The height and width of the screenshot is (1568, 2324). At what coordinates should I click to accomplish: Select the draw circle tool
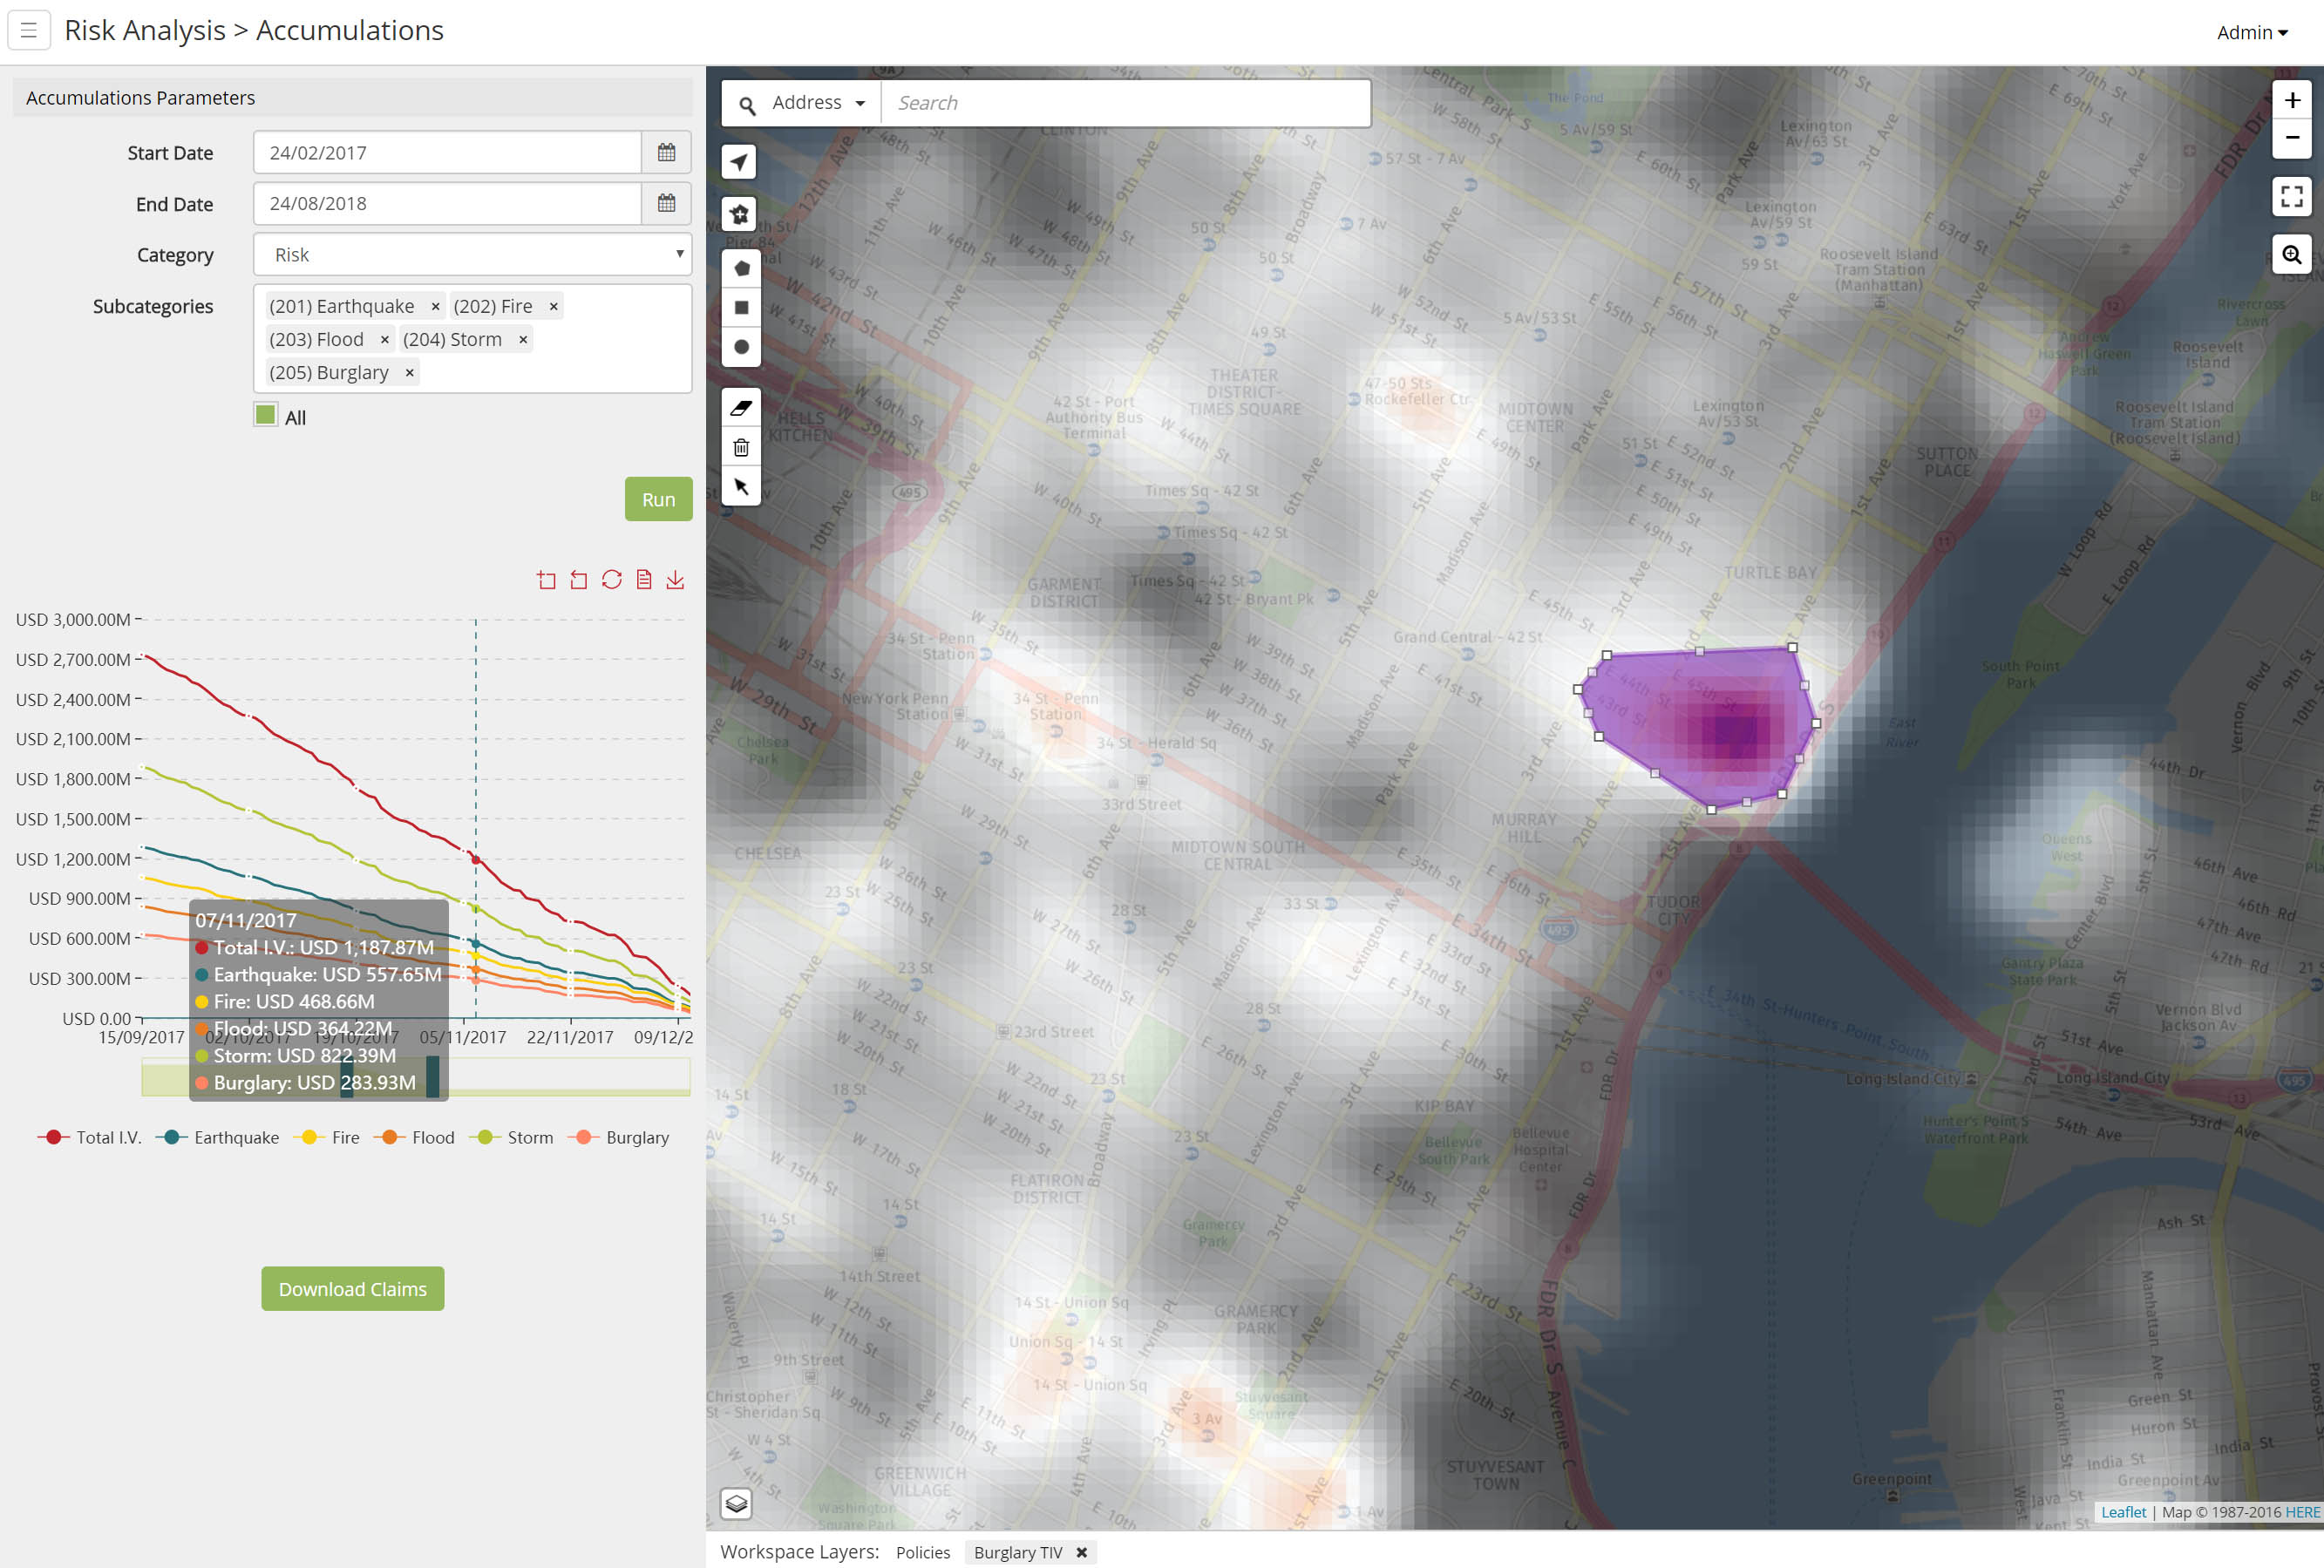(x=741, y=347)
